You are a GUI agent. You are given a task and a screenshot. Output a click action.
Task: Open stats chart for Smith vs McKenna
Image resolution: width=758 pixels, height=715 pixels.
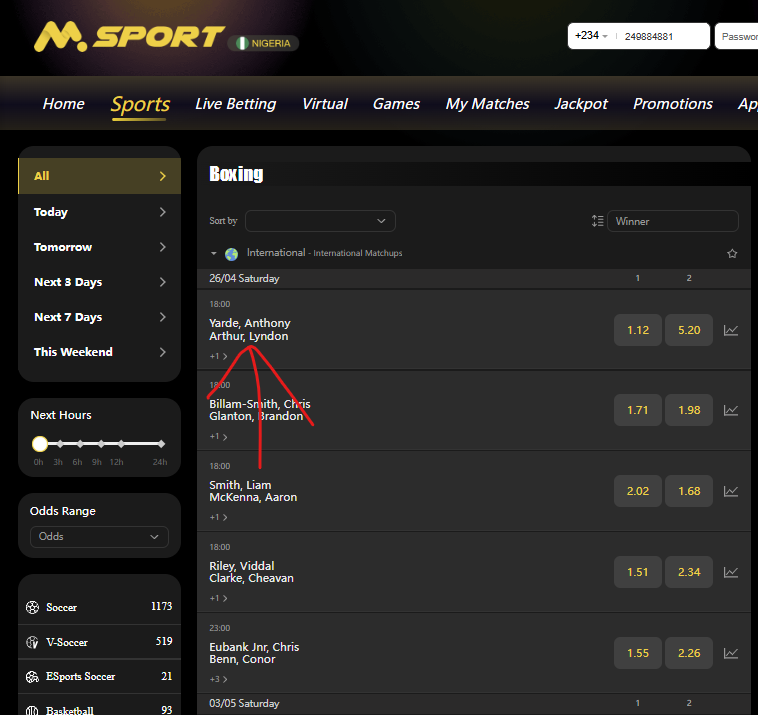point(731,491)
